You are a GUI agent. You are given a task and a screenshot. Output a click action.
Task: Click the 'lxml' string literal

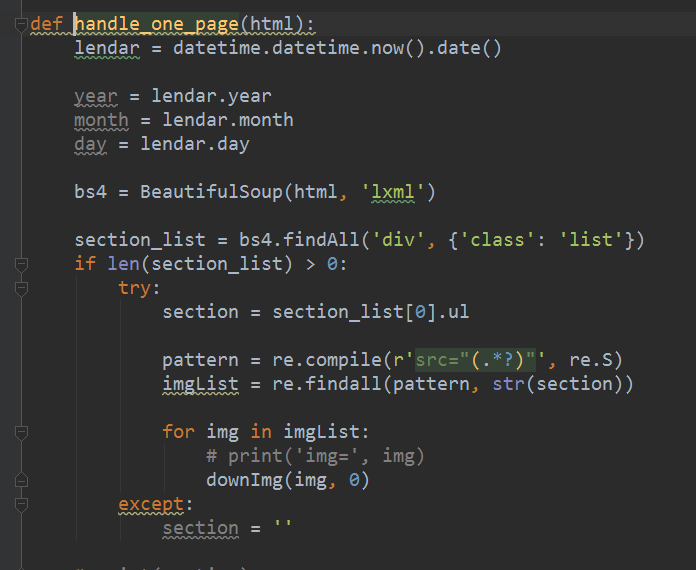click(x=392, y=192)
